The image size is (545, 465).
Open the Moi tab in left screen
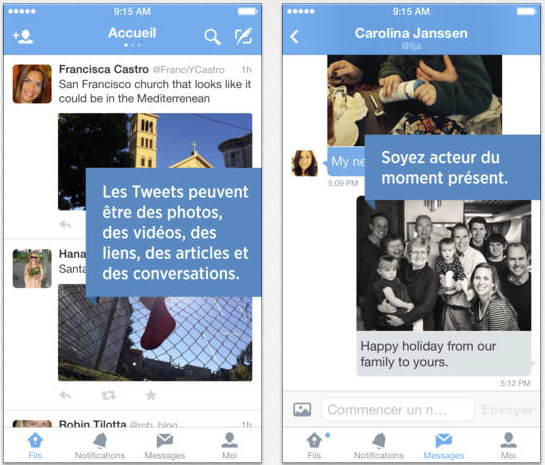point(229,446)
